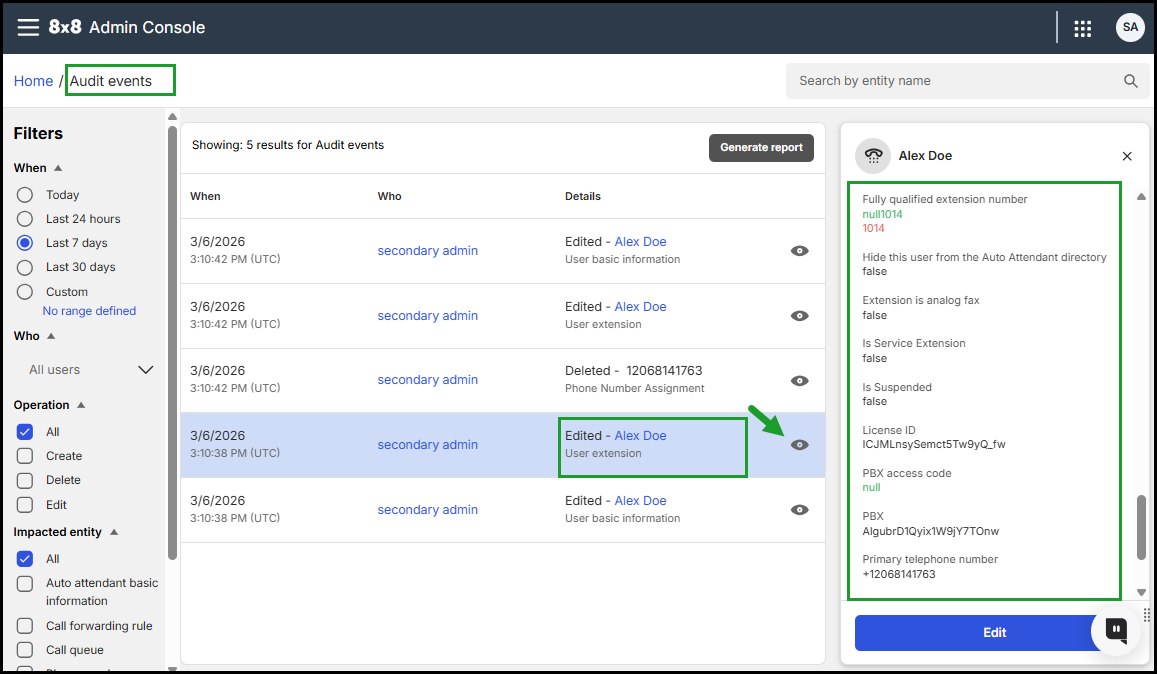Click the search magnifier icon

pos(1130,81)
